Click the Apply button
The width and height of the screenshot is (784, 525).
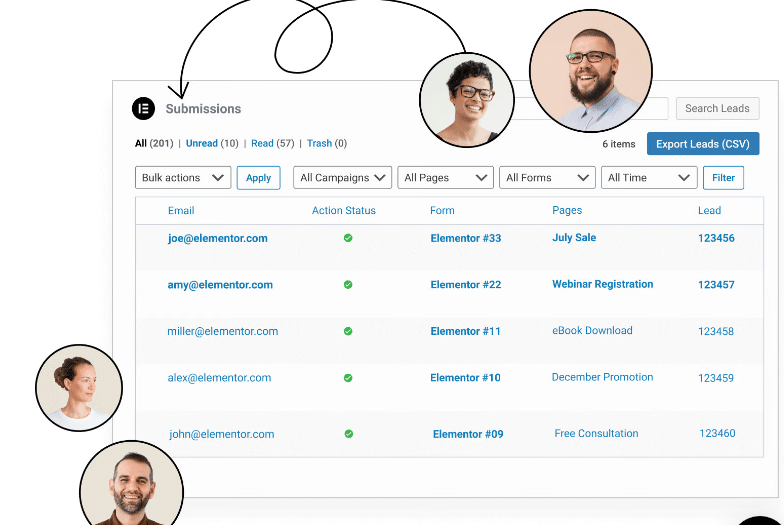(x=258, y=178)
